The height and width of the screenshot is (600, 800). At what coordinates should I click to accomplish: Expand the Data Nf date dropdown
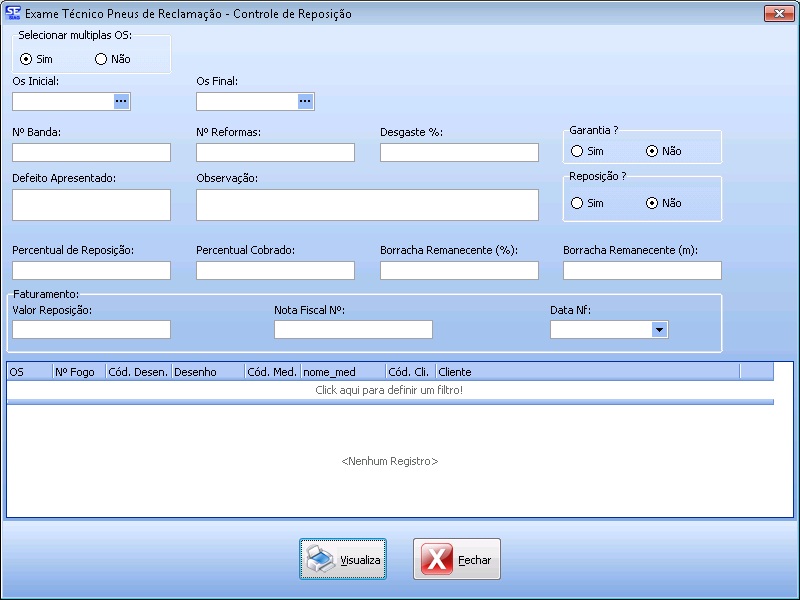pos(659,329)
